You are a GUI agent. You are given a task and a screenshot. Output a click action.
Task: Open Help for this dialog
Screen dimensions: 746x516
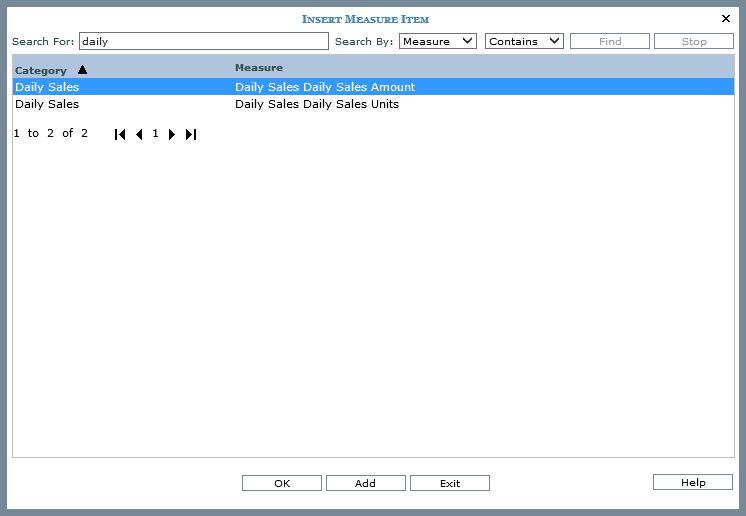click(693, 482)
